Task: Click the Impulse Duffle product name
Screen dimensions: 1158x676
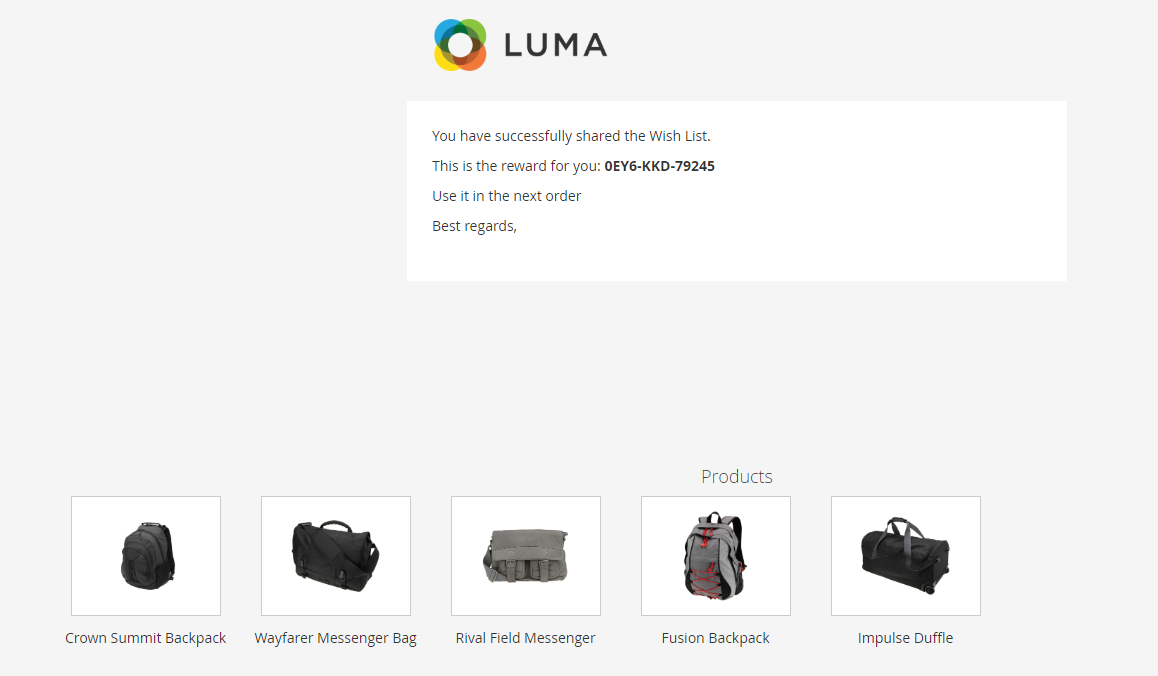Action: 905,638
